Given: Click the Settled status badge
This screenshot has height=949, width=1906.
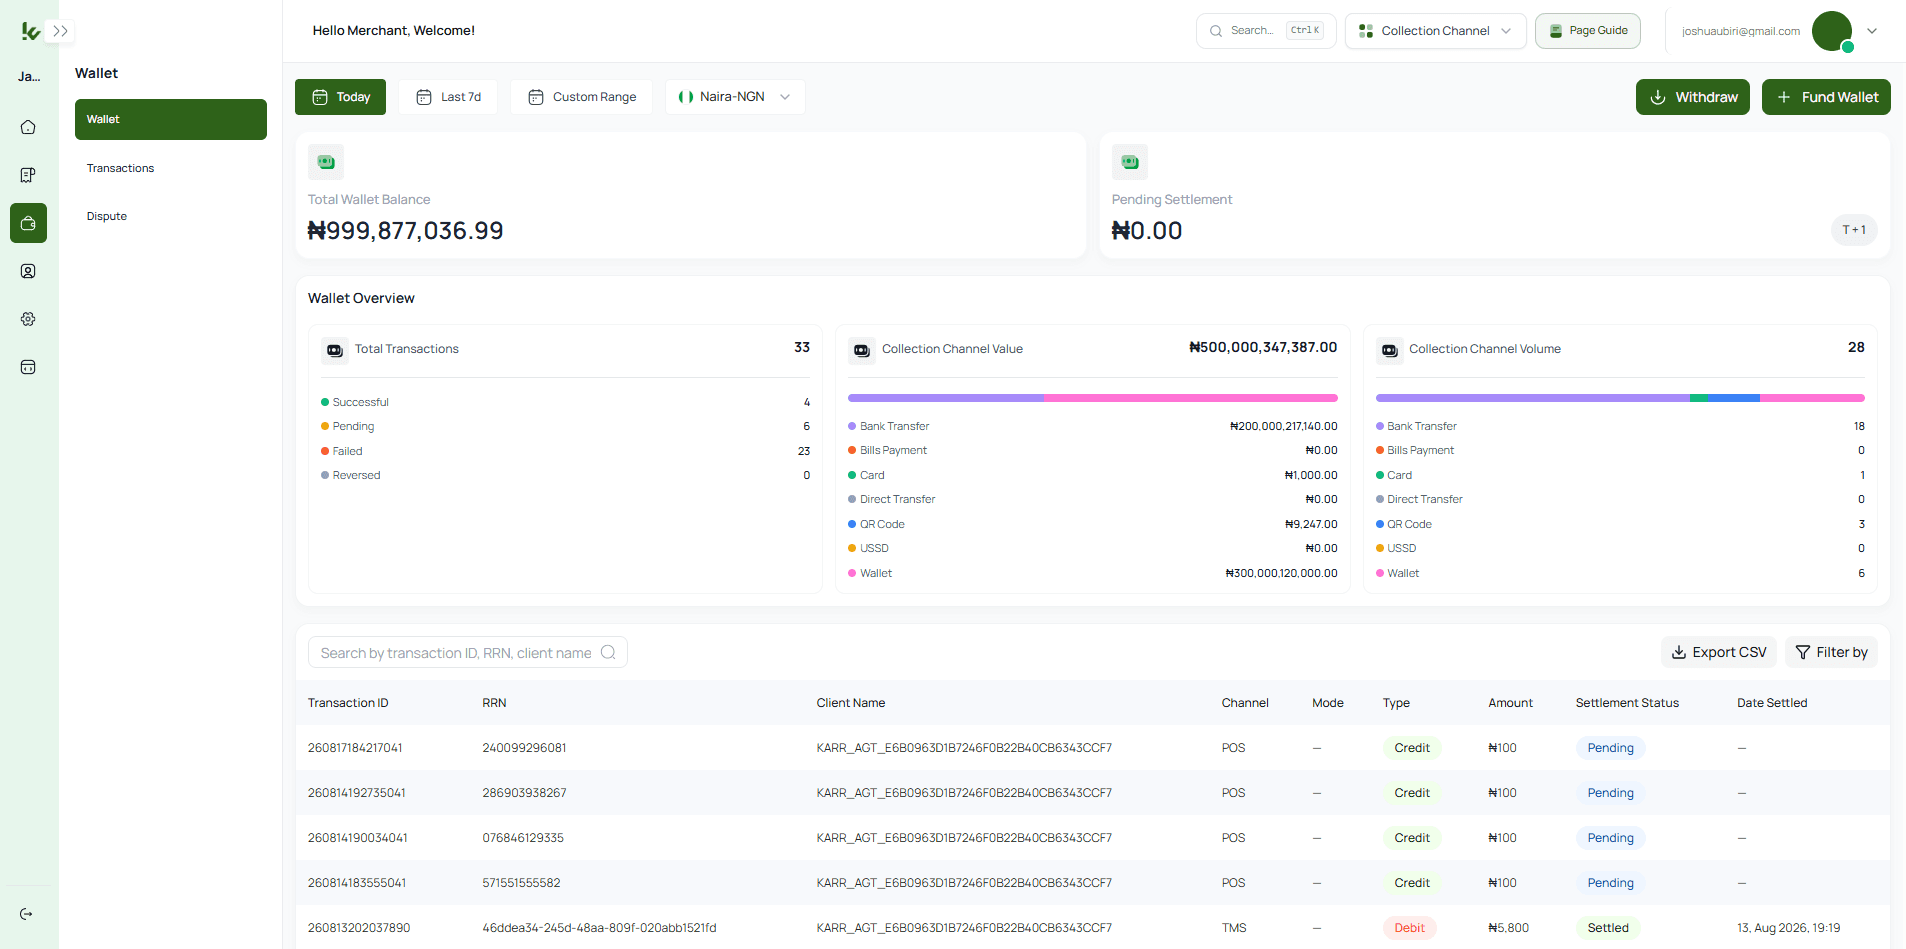Looking at the screenshot, I should tap(1608, 928).
